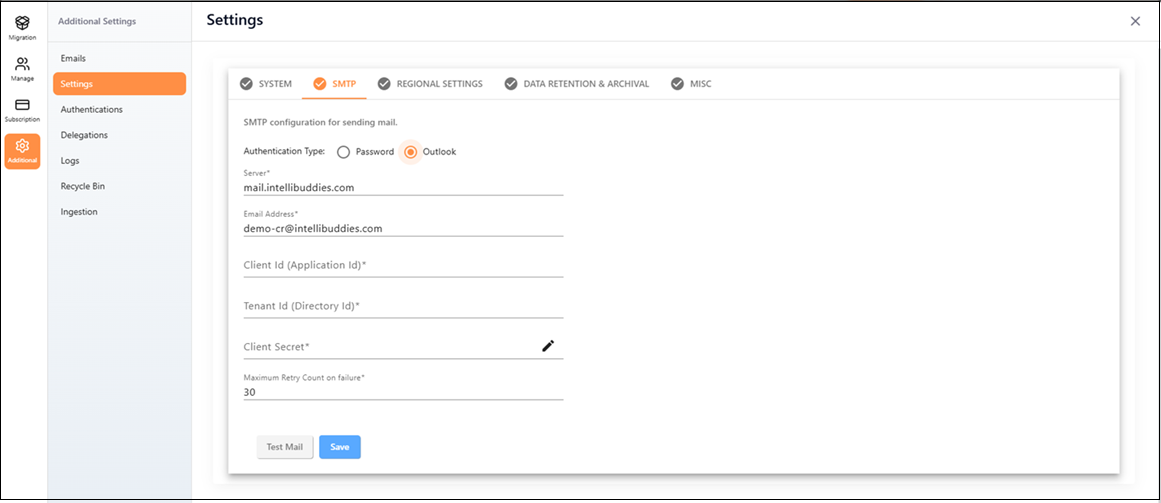Save the SMTP configuration
Image resolution: width=1161 pixels, height=503 pixels.
(x=340, y=447)
